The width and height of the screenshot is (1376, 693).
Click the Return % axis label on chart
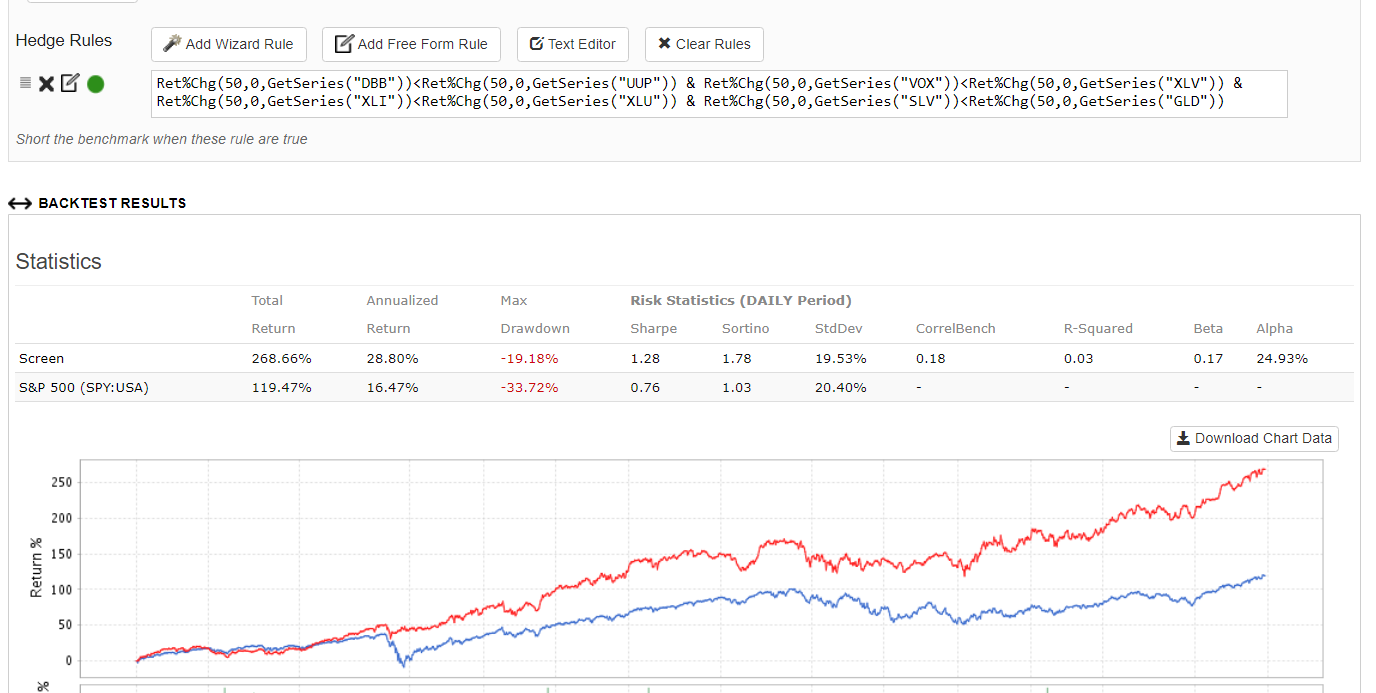pyautogui.click(x=37, y=568)
